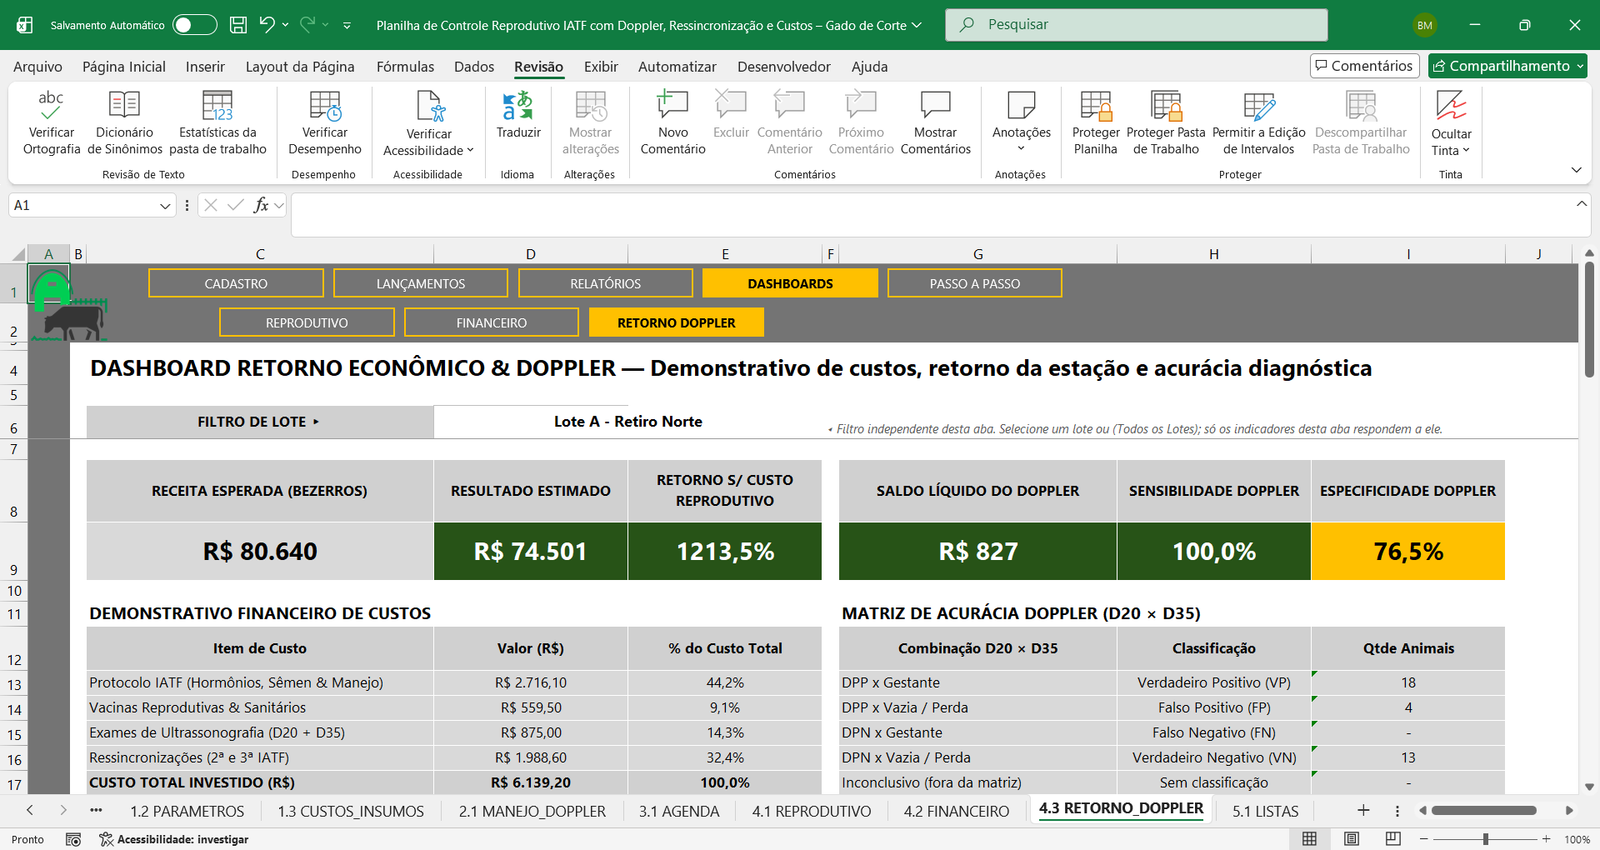Click the undo arrow icon
Screen dimensions: 1600x850
click(x=267, y=24)
